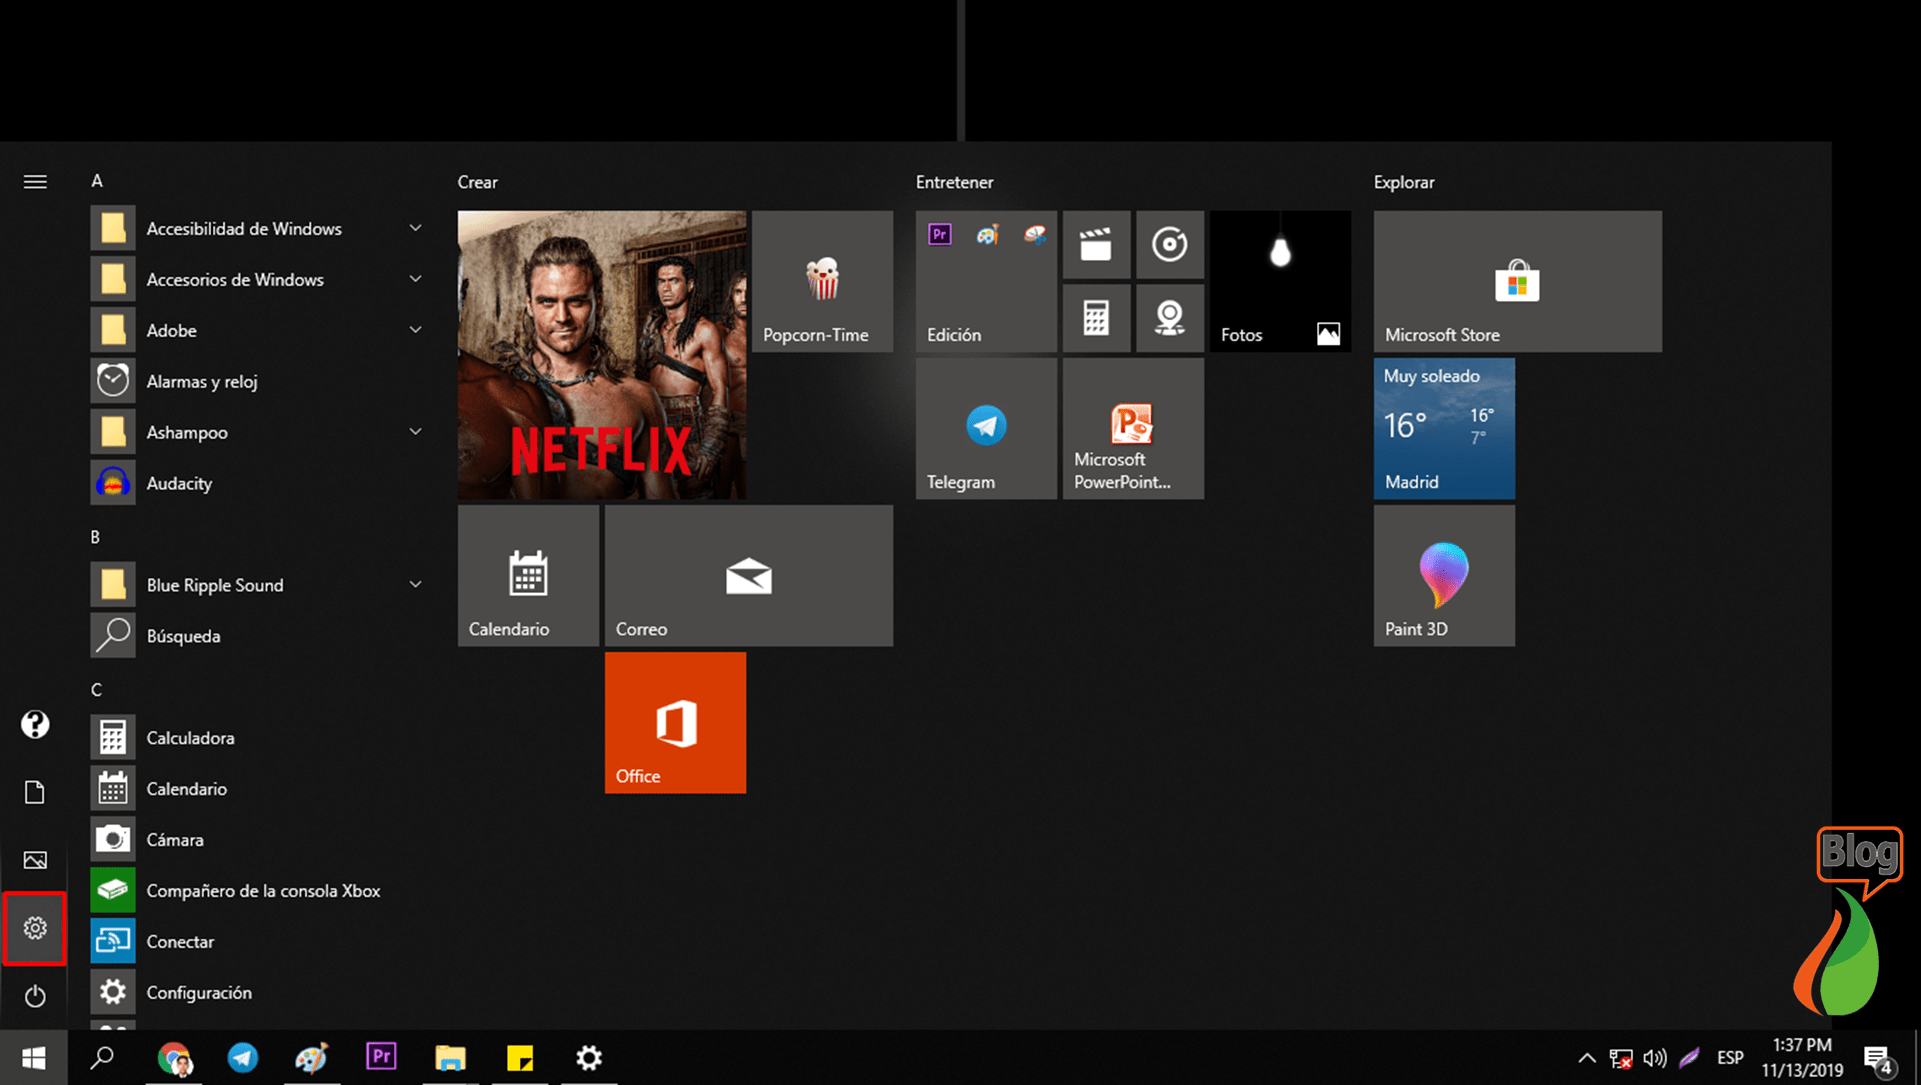Screen dimensions: 1921x1085
Task: Expand the Start hamburger menu
Action: tap(35, 181)
